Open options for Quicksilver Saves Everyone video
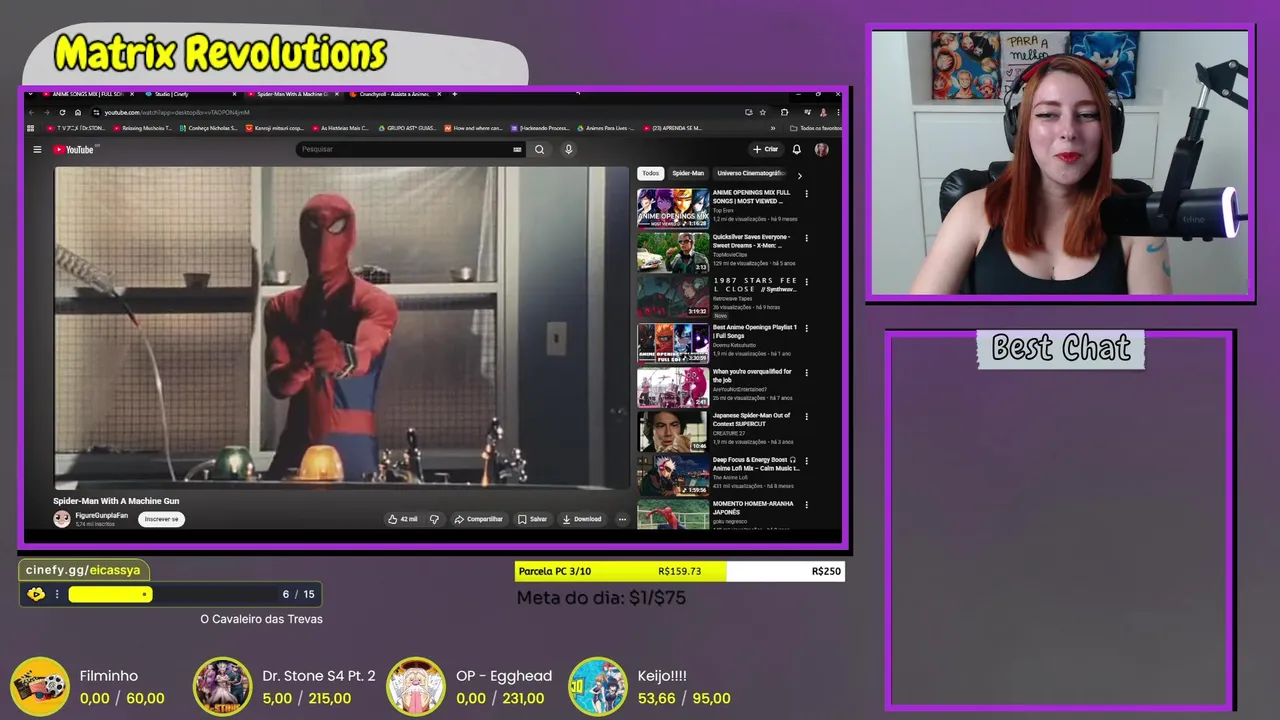The image size is (1280, 720). [806, 238]
